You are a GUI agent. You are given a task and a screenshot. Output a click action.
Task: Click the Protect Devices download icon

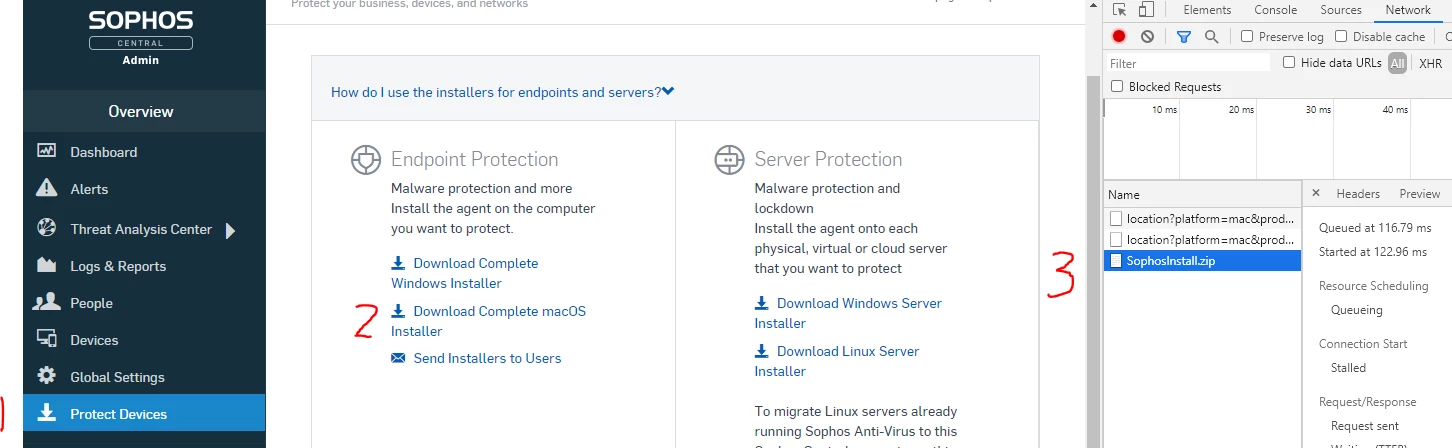[x=46, y=413]
